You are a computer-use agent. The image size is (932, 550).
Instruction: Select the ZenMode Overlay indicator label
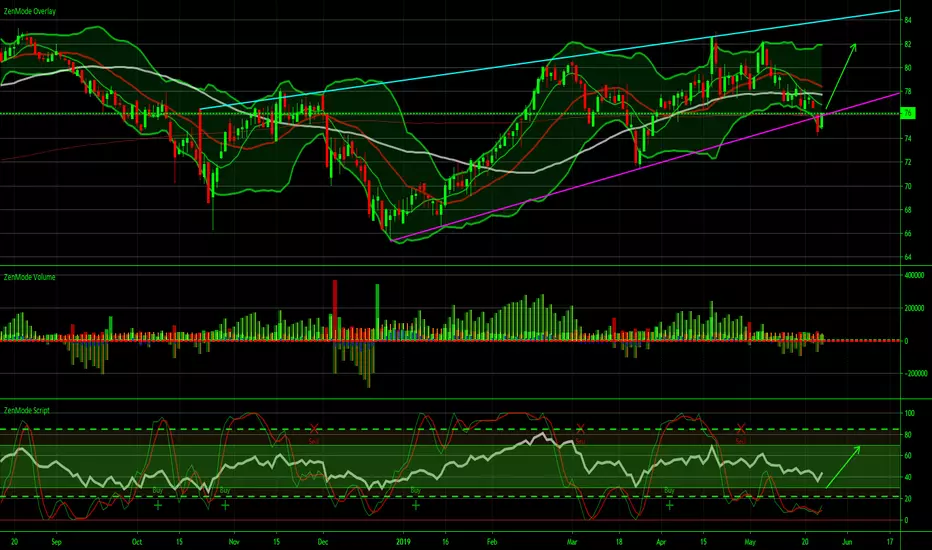pos(30,11)
